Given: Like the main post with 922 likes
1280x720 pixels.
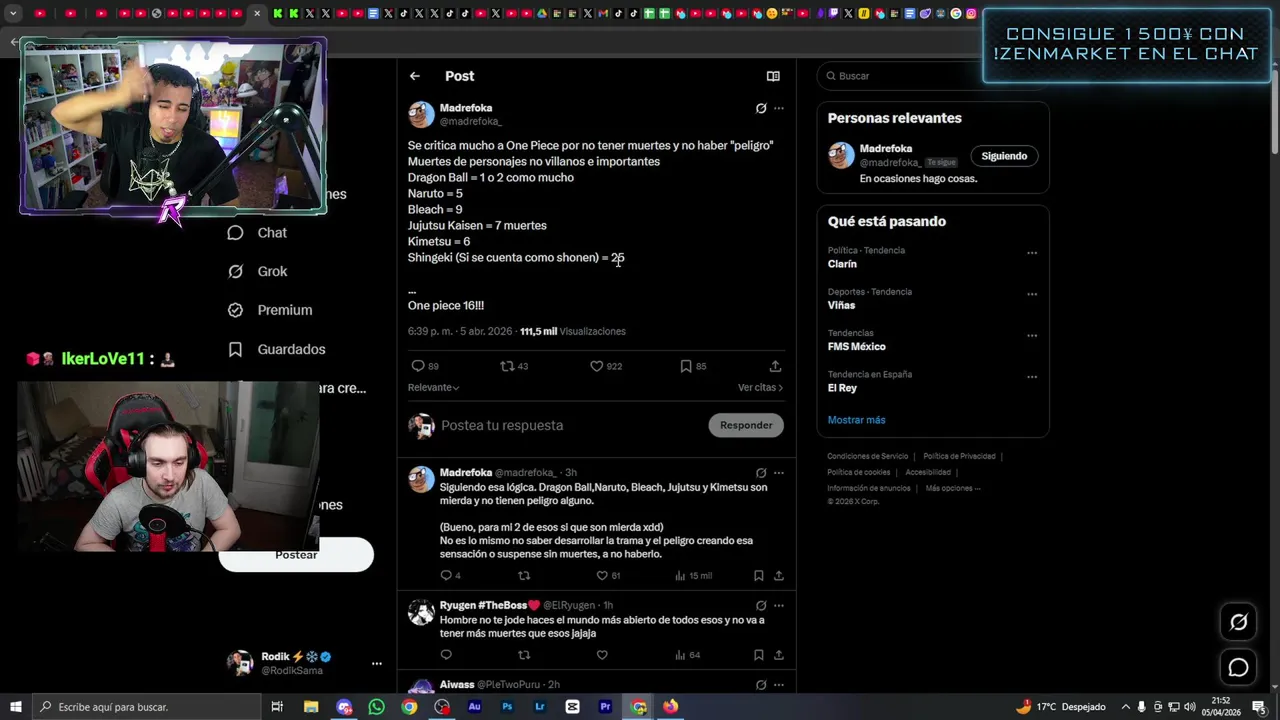Looking at the screenshot, I should [606, 366].
